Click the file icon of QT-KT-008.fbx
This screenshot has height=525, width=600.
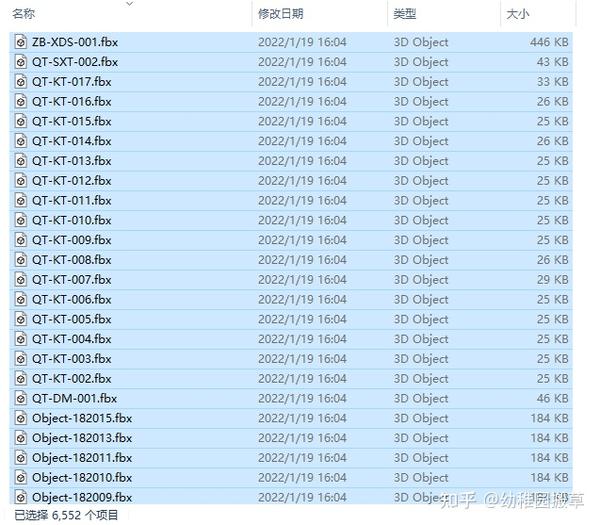click(21, 260)
